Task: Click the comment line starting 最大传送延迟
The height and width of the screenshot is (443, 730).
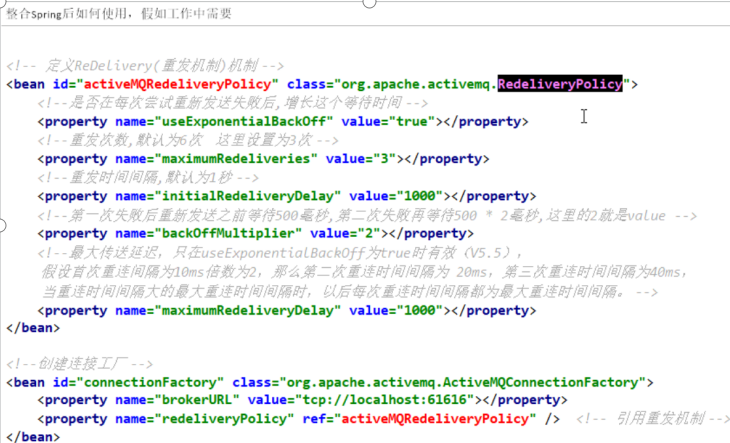Action: (281, 253)
